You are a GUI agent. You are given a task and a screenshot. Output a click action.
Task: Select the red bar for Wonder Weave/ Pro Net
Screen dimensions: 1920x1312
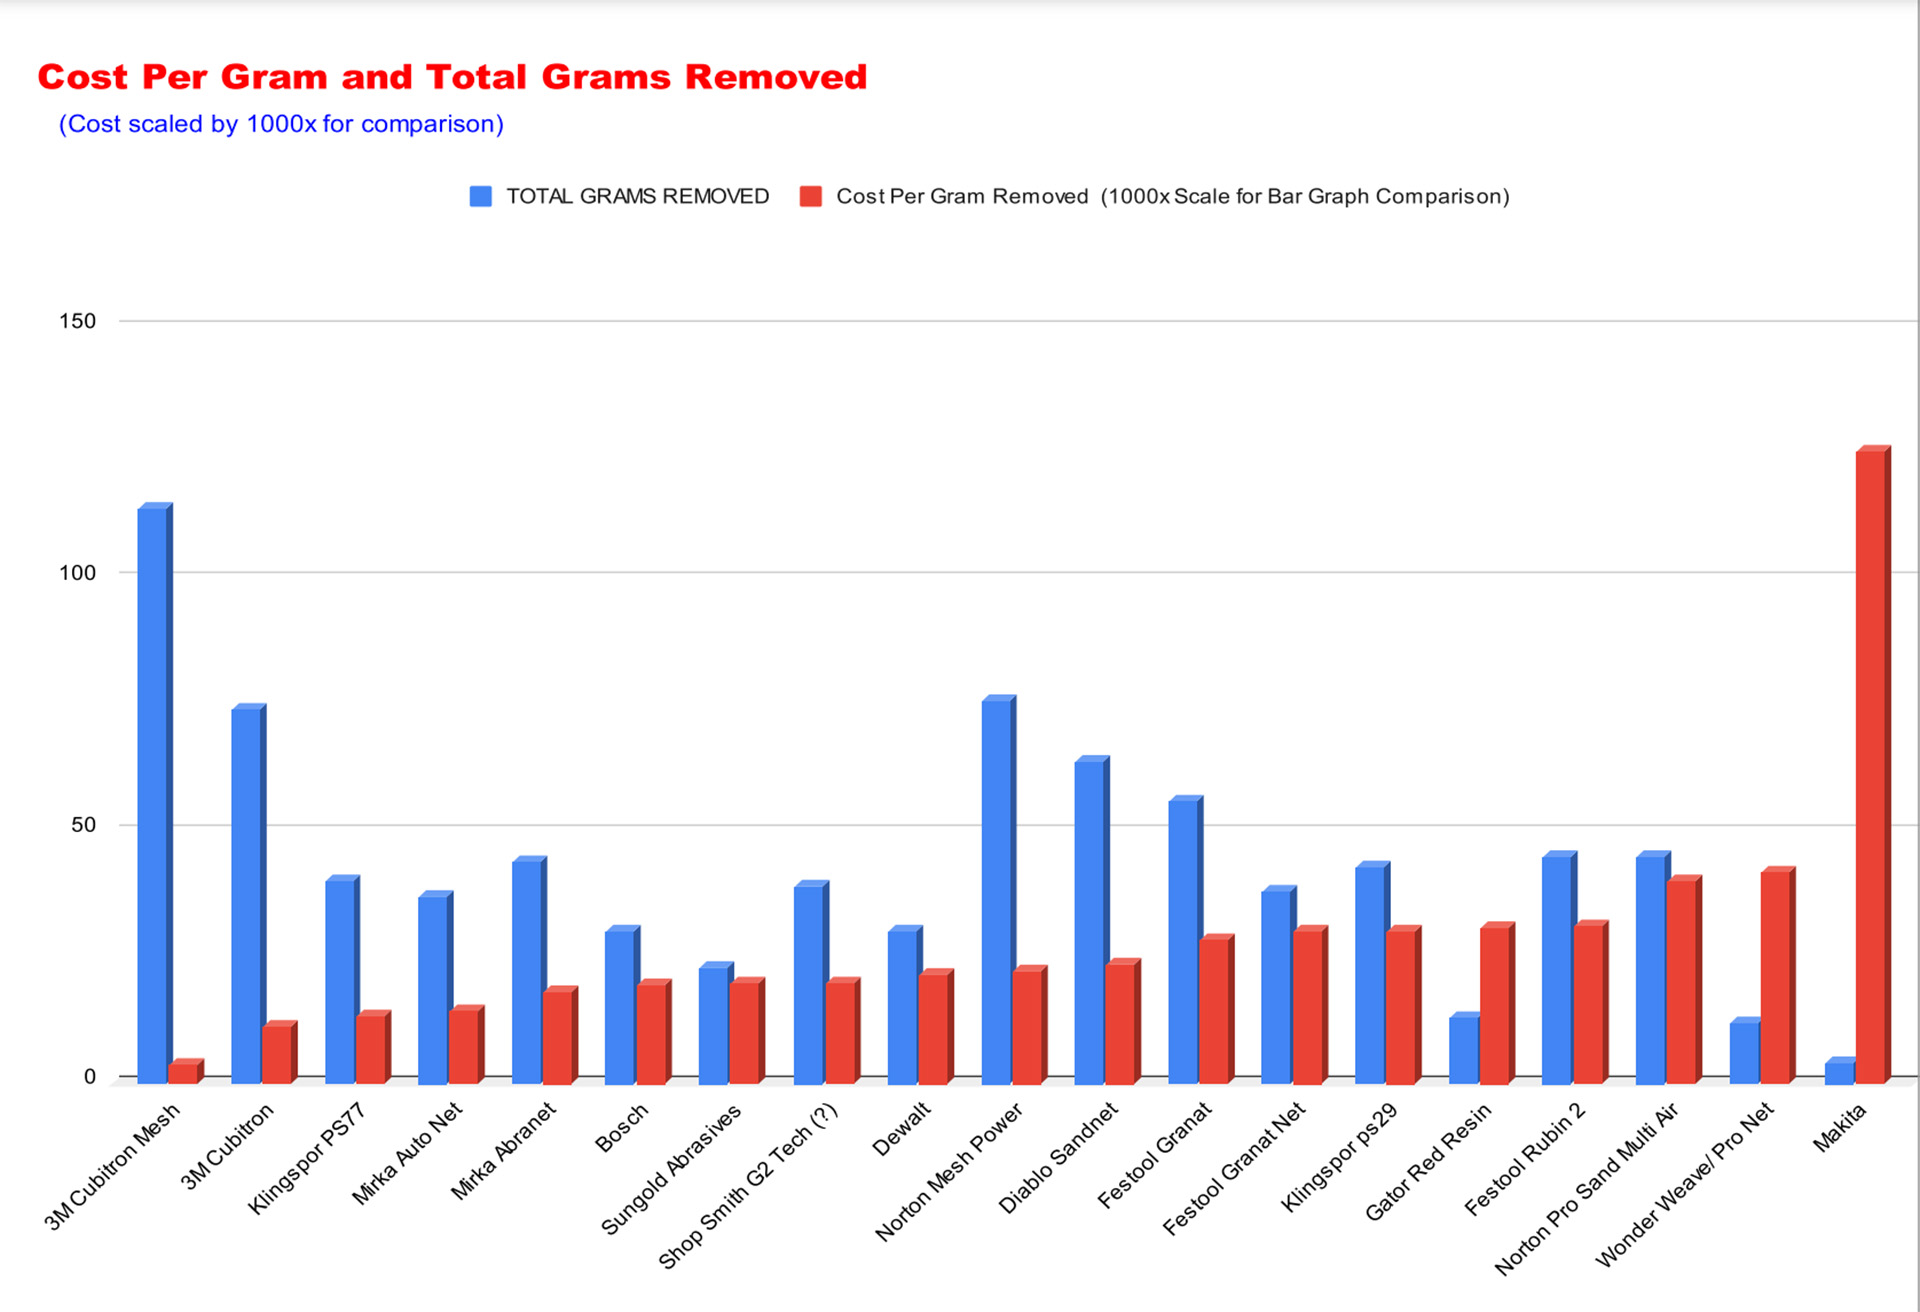point(1779,975)
